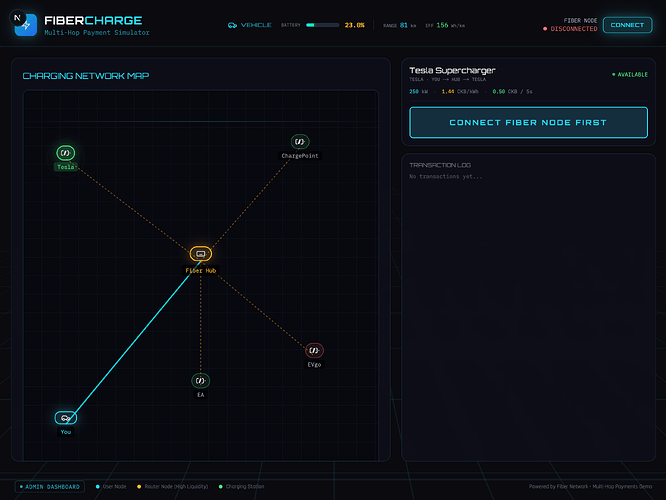Screen dimensions: 666x500
Task: Click the Multi-Hop Payment Simulator subtitle
Action: click(97, 33)
